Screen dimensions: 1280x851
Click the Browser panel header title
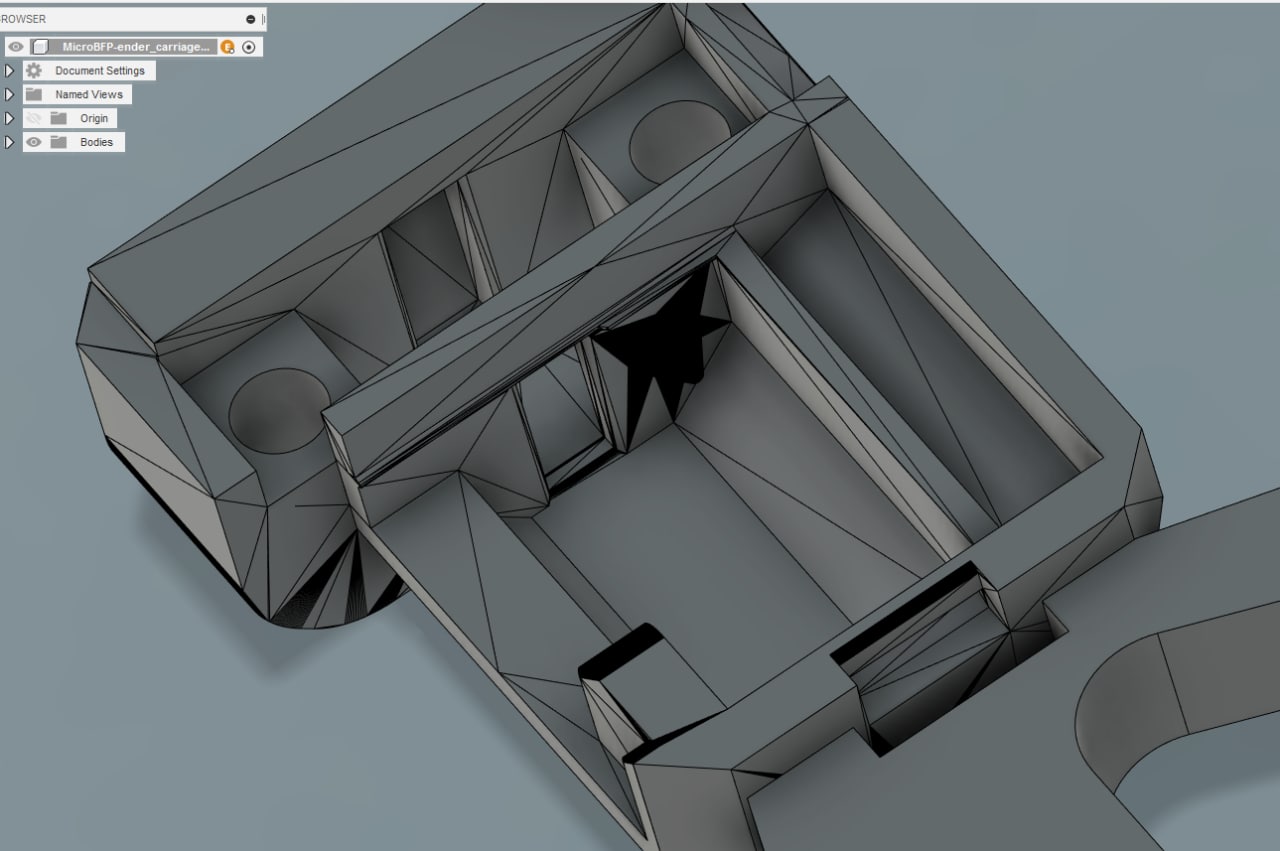click(23, 19)
